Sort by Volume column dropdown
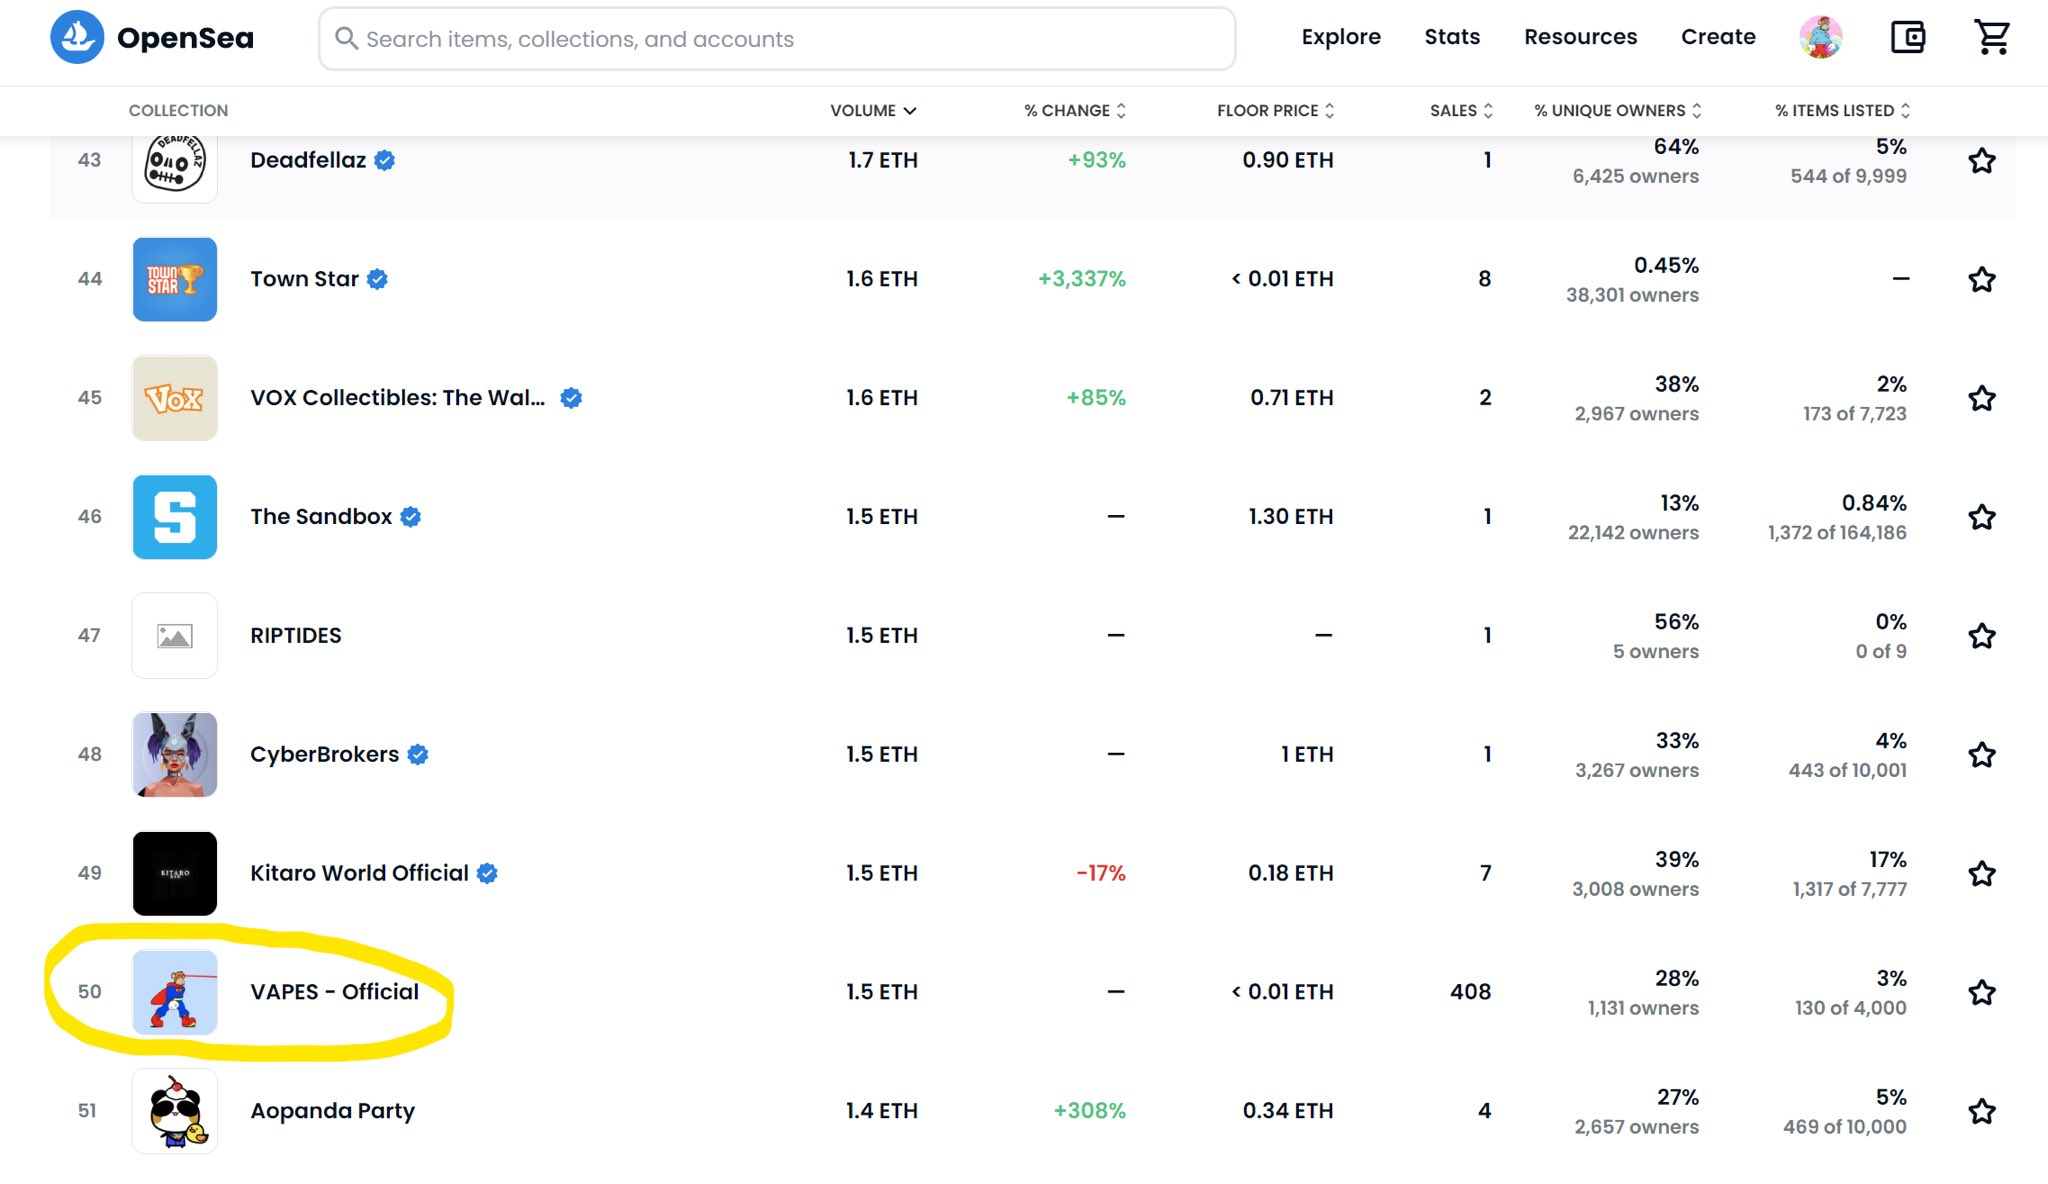 click(873, 111)
